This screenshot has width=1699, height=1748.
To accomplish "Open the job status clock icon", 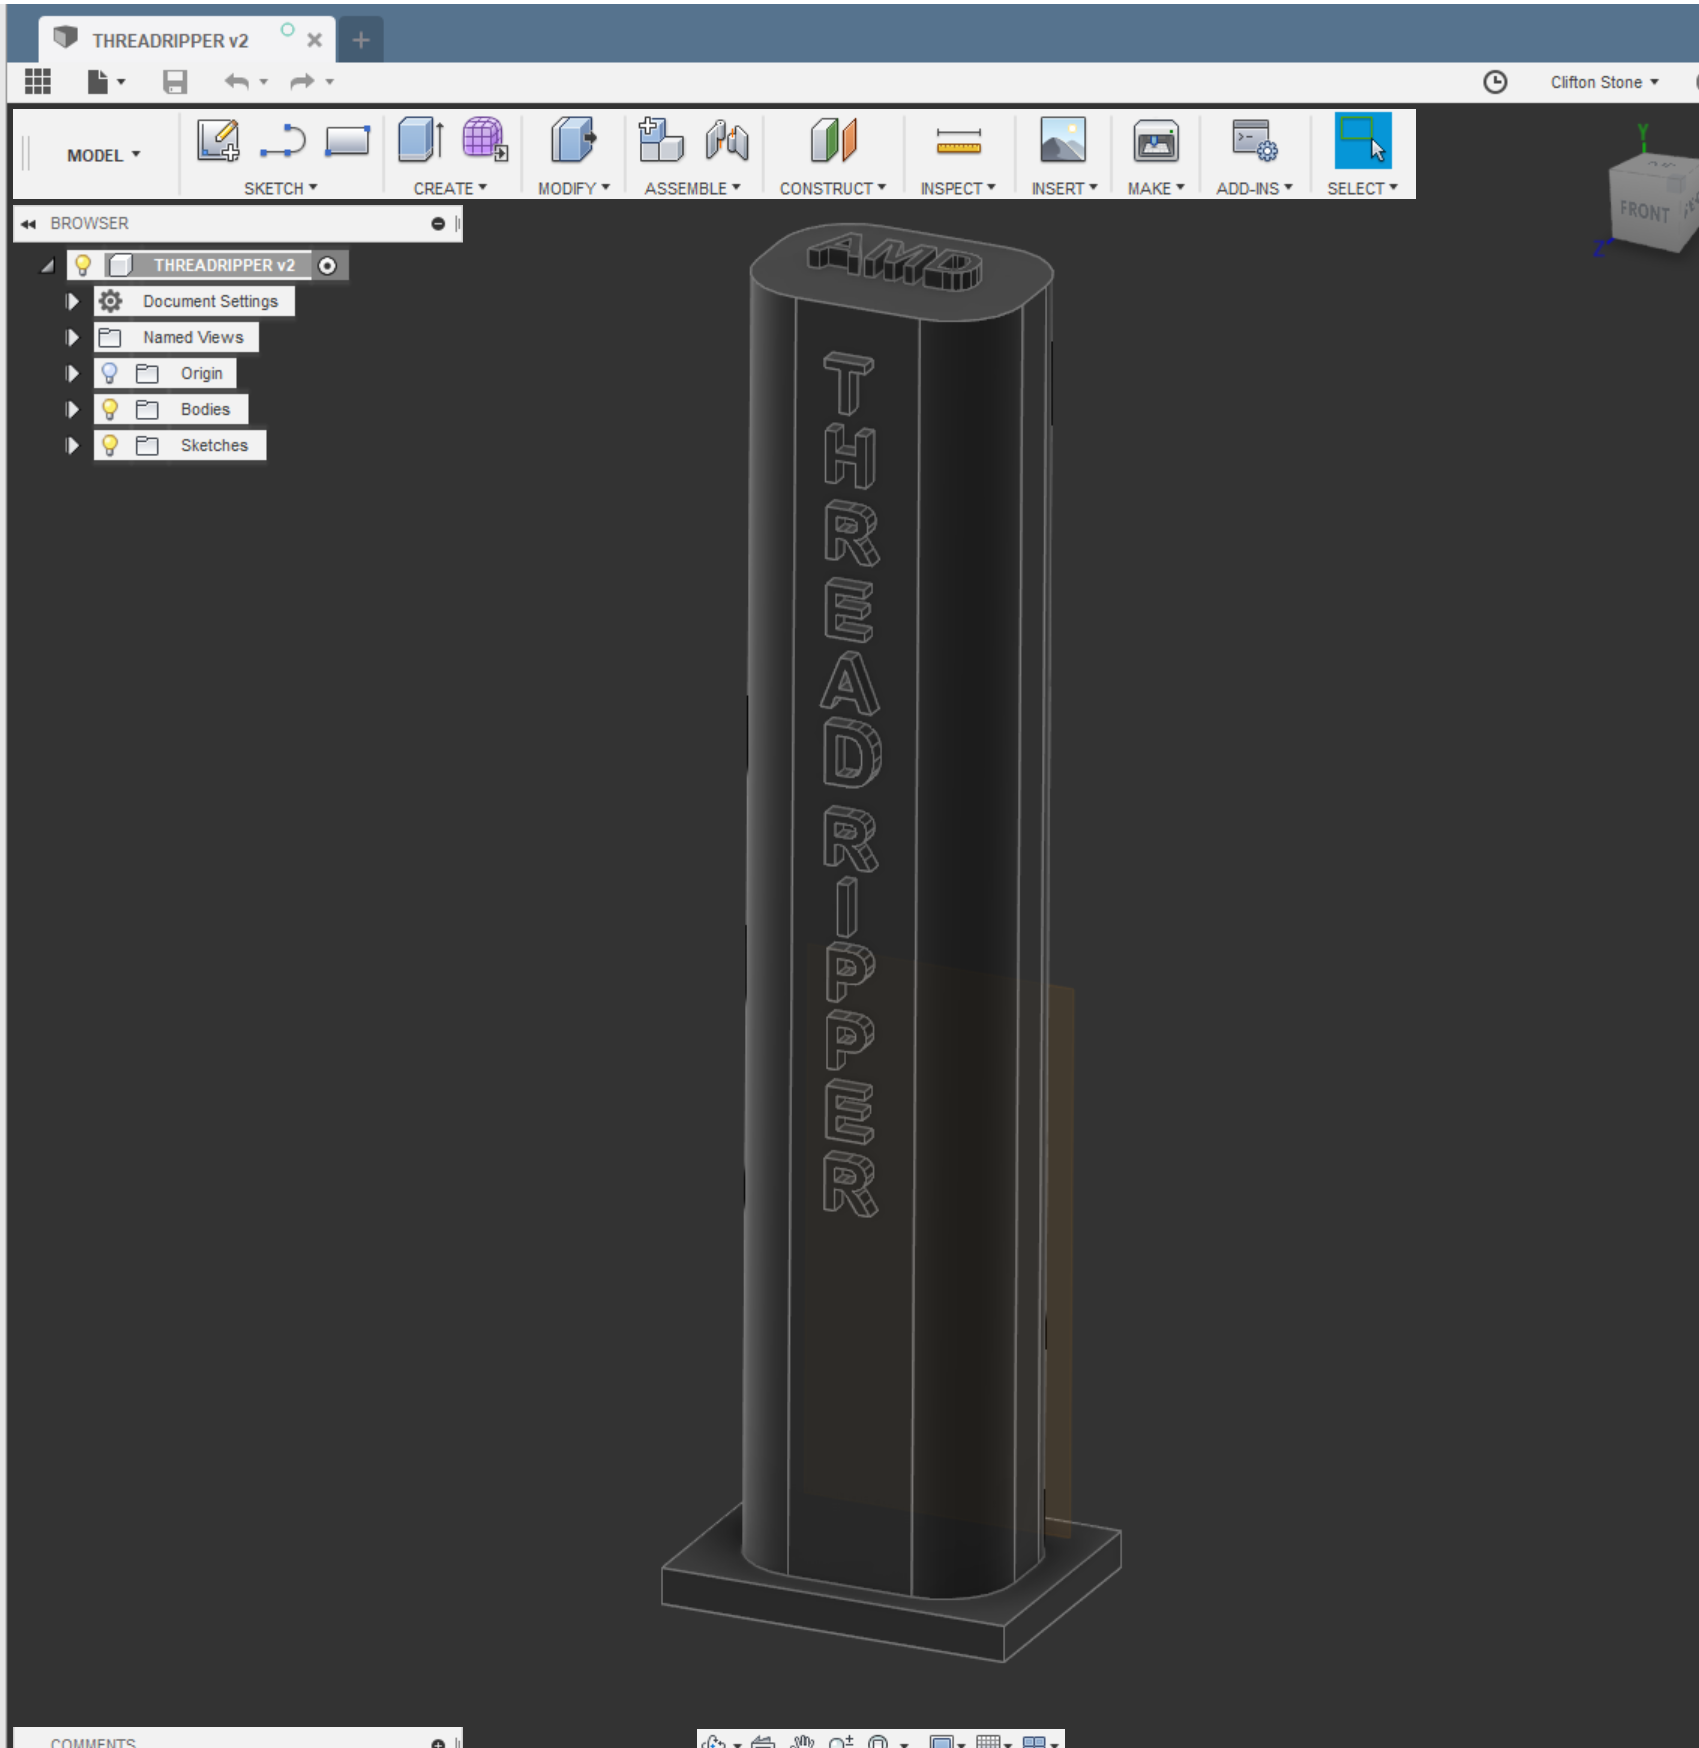I will (x=1495, y=82).
